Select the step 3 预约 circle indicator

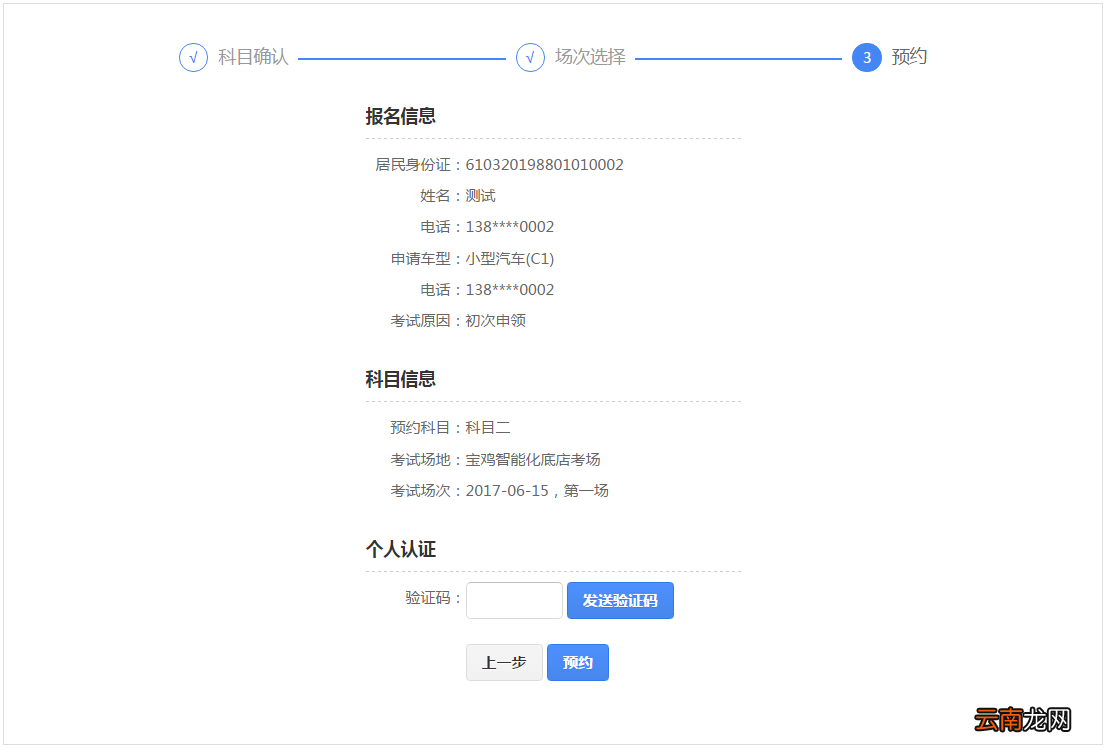[x=865, y=58]
